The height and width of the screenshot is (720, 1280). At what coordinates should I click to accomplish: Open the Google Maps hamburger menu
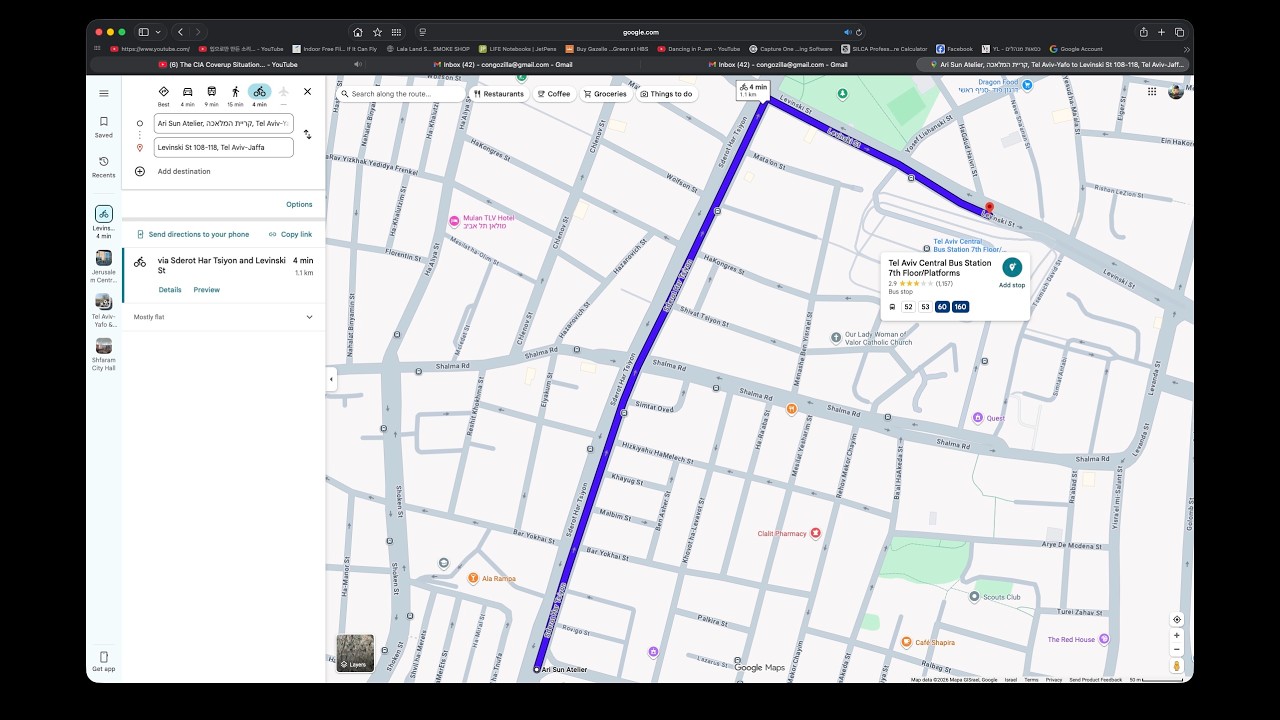coord(103,93)
